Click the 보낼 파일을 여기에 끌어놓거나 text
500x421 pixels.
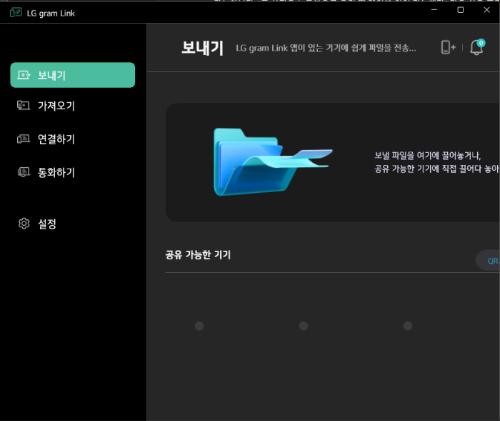tap(428, 156)
